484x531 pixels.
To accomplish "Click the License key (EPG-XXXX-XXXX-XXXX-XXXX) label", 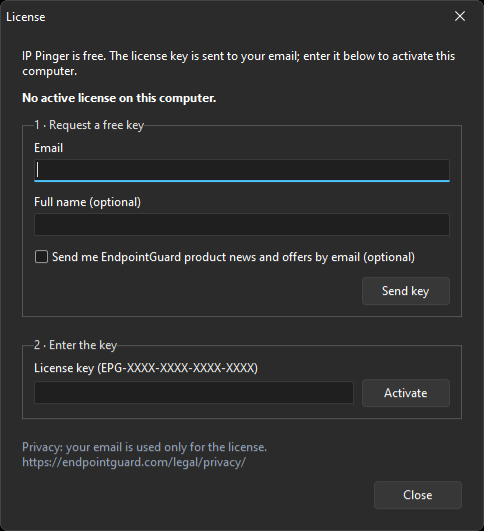I will (146, 368).
